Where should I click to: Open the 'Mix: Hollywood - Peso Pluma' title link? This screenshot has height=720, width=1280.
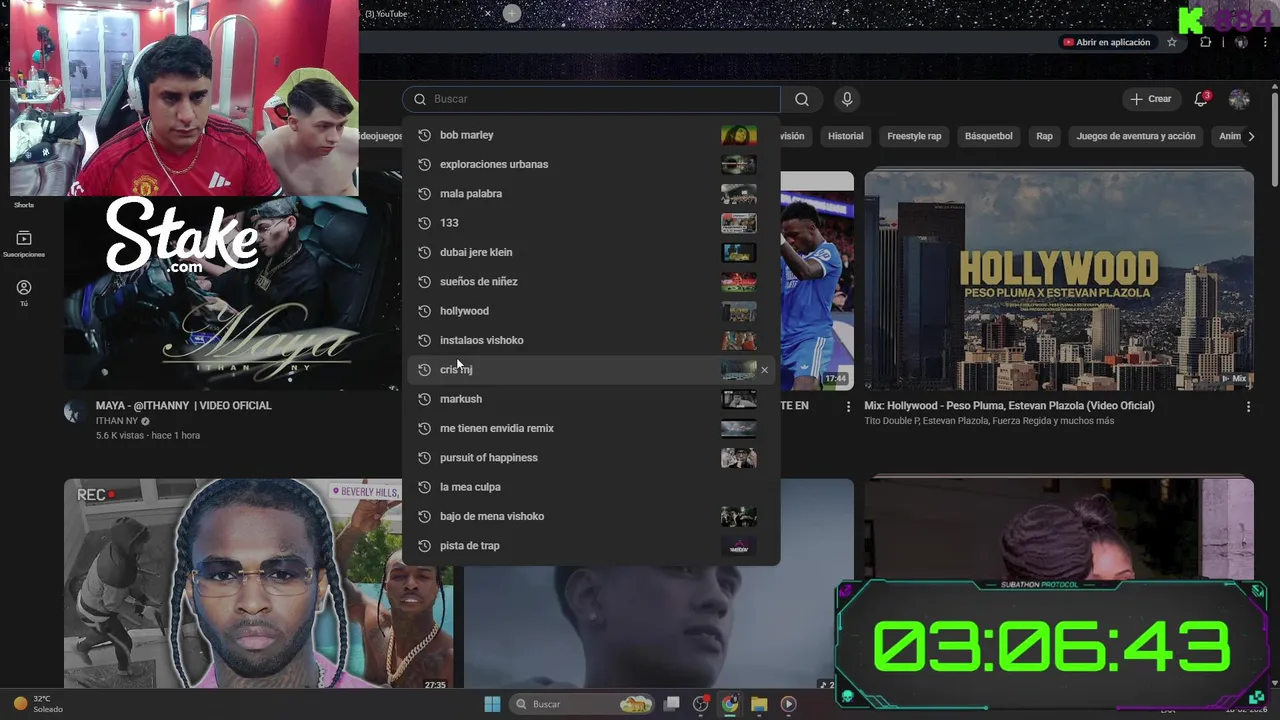(x=1009, y=405)
